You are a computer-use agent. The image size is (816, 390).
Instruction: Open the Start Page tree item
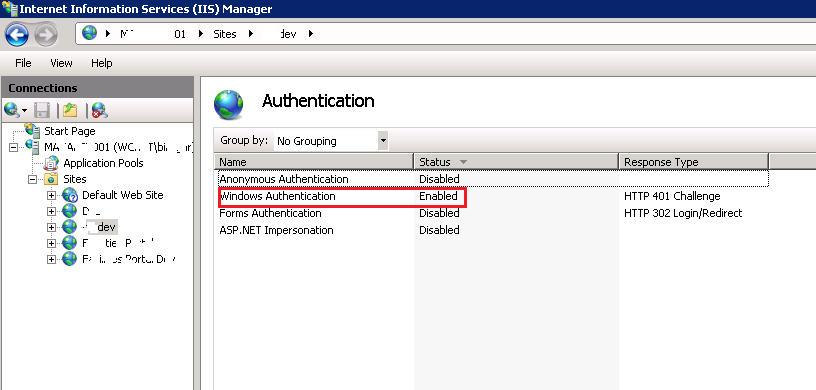[70, 131]
